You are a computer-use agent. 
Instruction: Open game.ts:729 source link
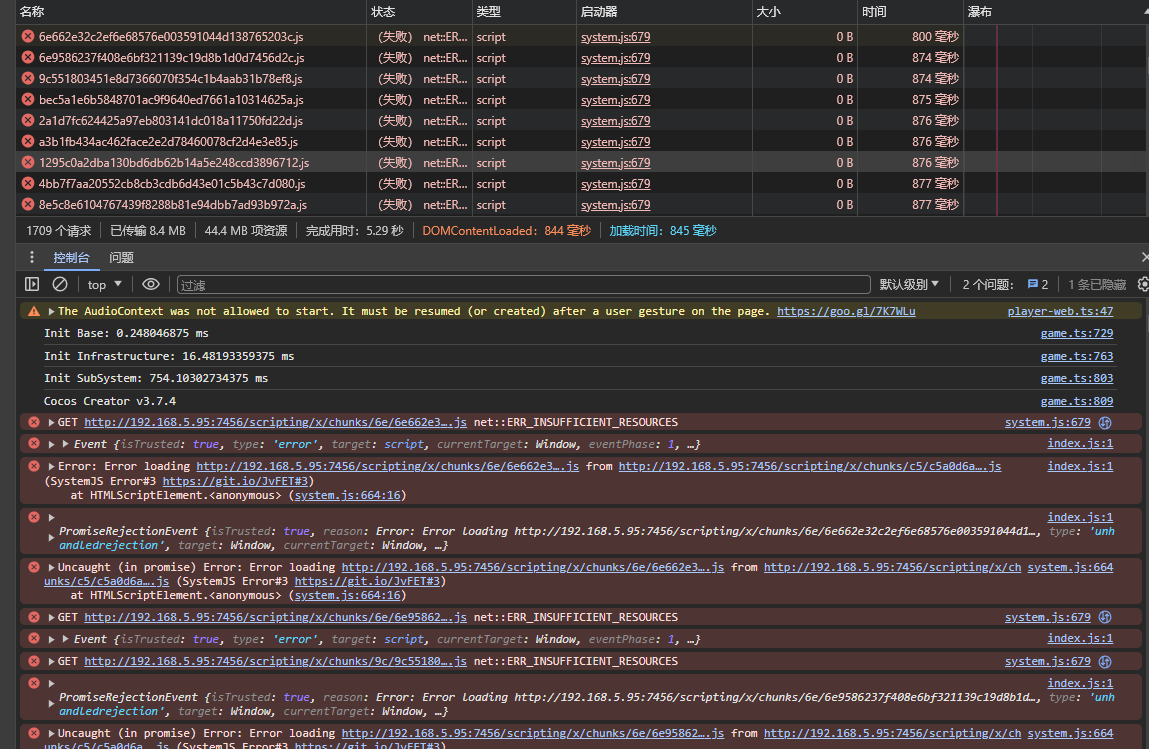click(x=1076, y=333)
